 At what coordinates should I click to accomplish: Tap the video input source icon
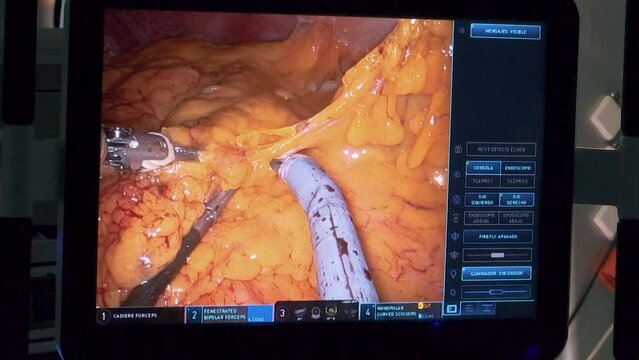tap(457, 174)
